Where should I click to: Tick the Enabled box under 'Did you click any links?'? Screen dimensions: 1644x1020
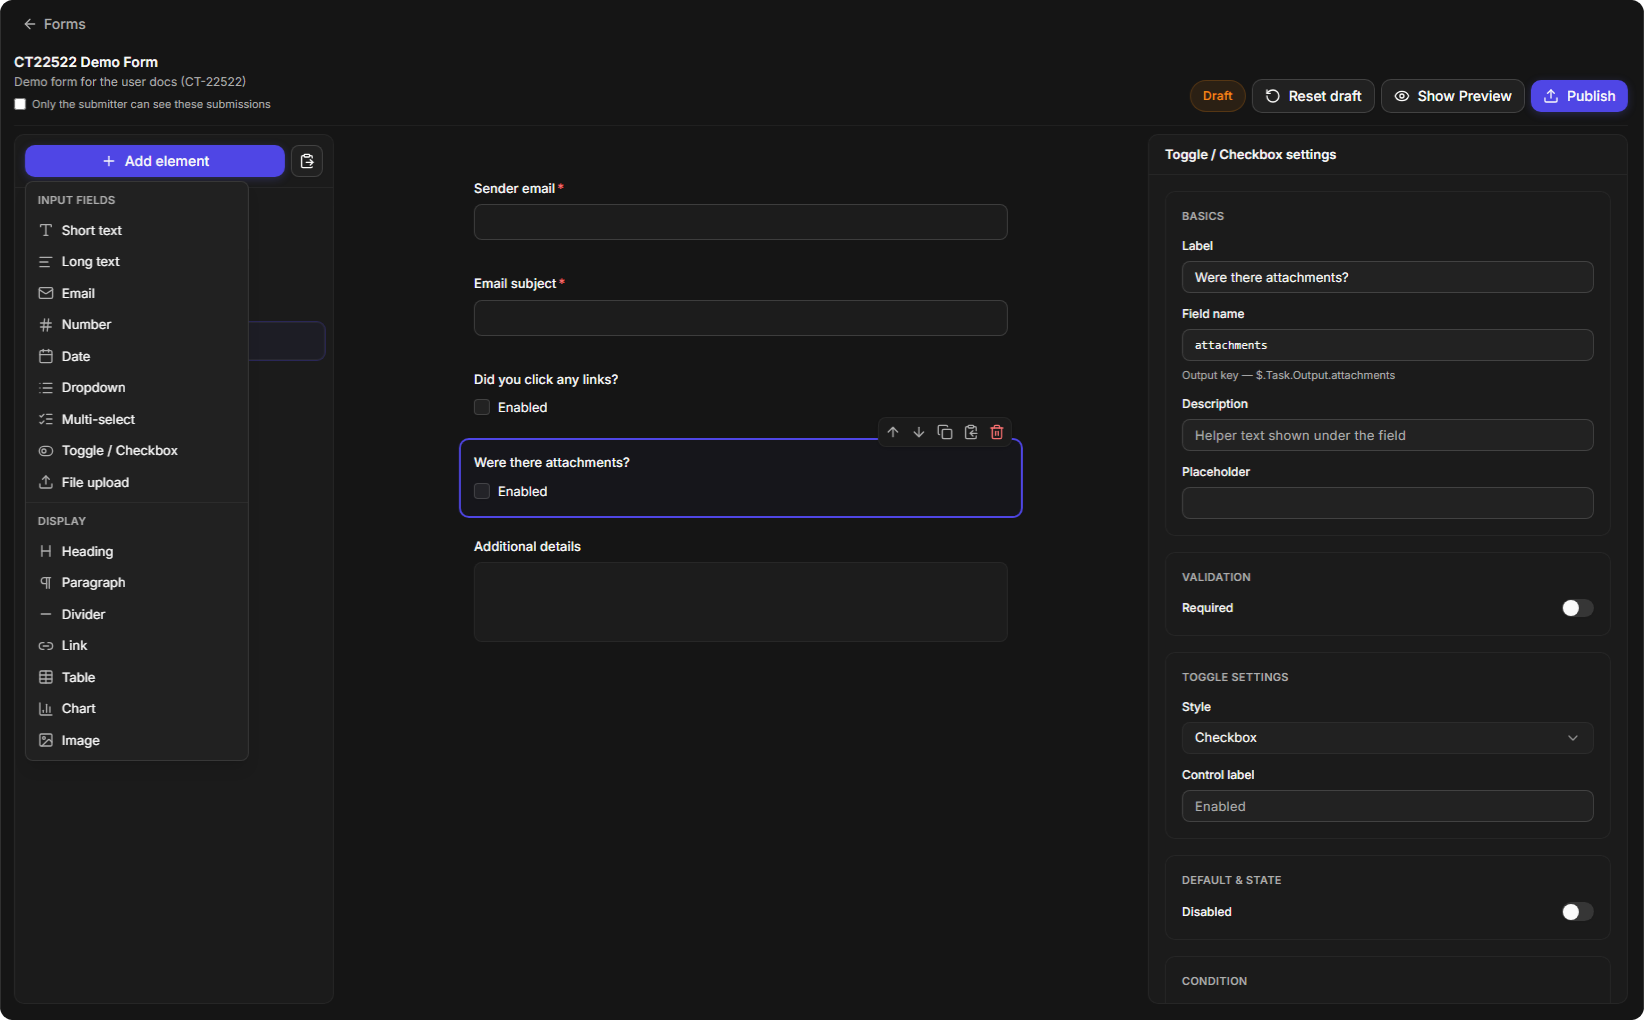click(x=482, y=407)
